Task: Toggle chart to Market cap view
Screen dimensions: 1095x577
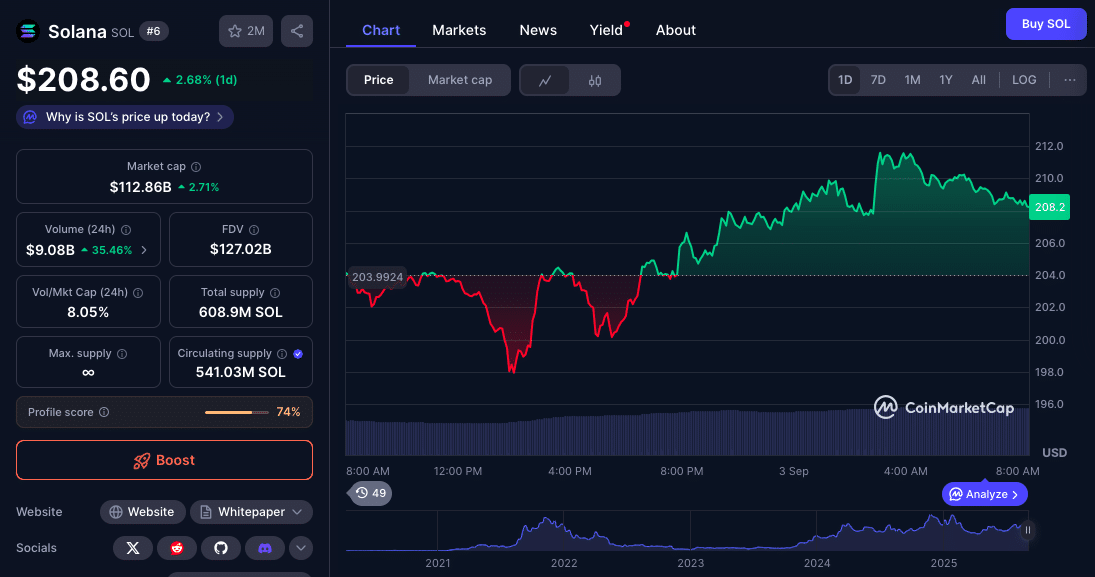Action: pos(460,80)
